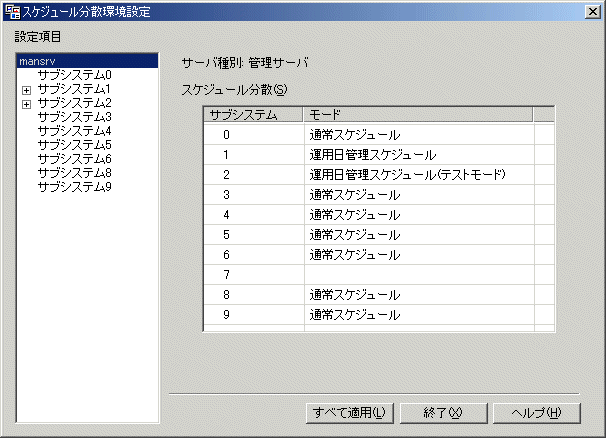Image resolution: width=606 pixels, height=438 pixels.
Task: Click the スケジュール分散(S) label
Action: pos(235,90)
